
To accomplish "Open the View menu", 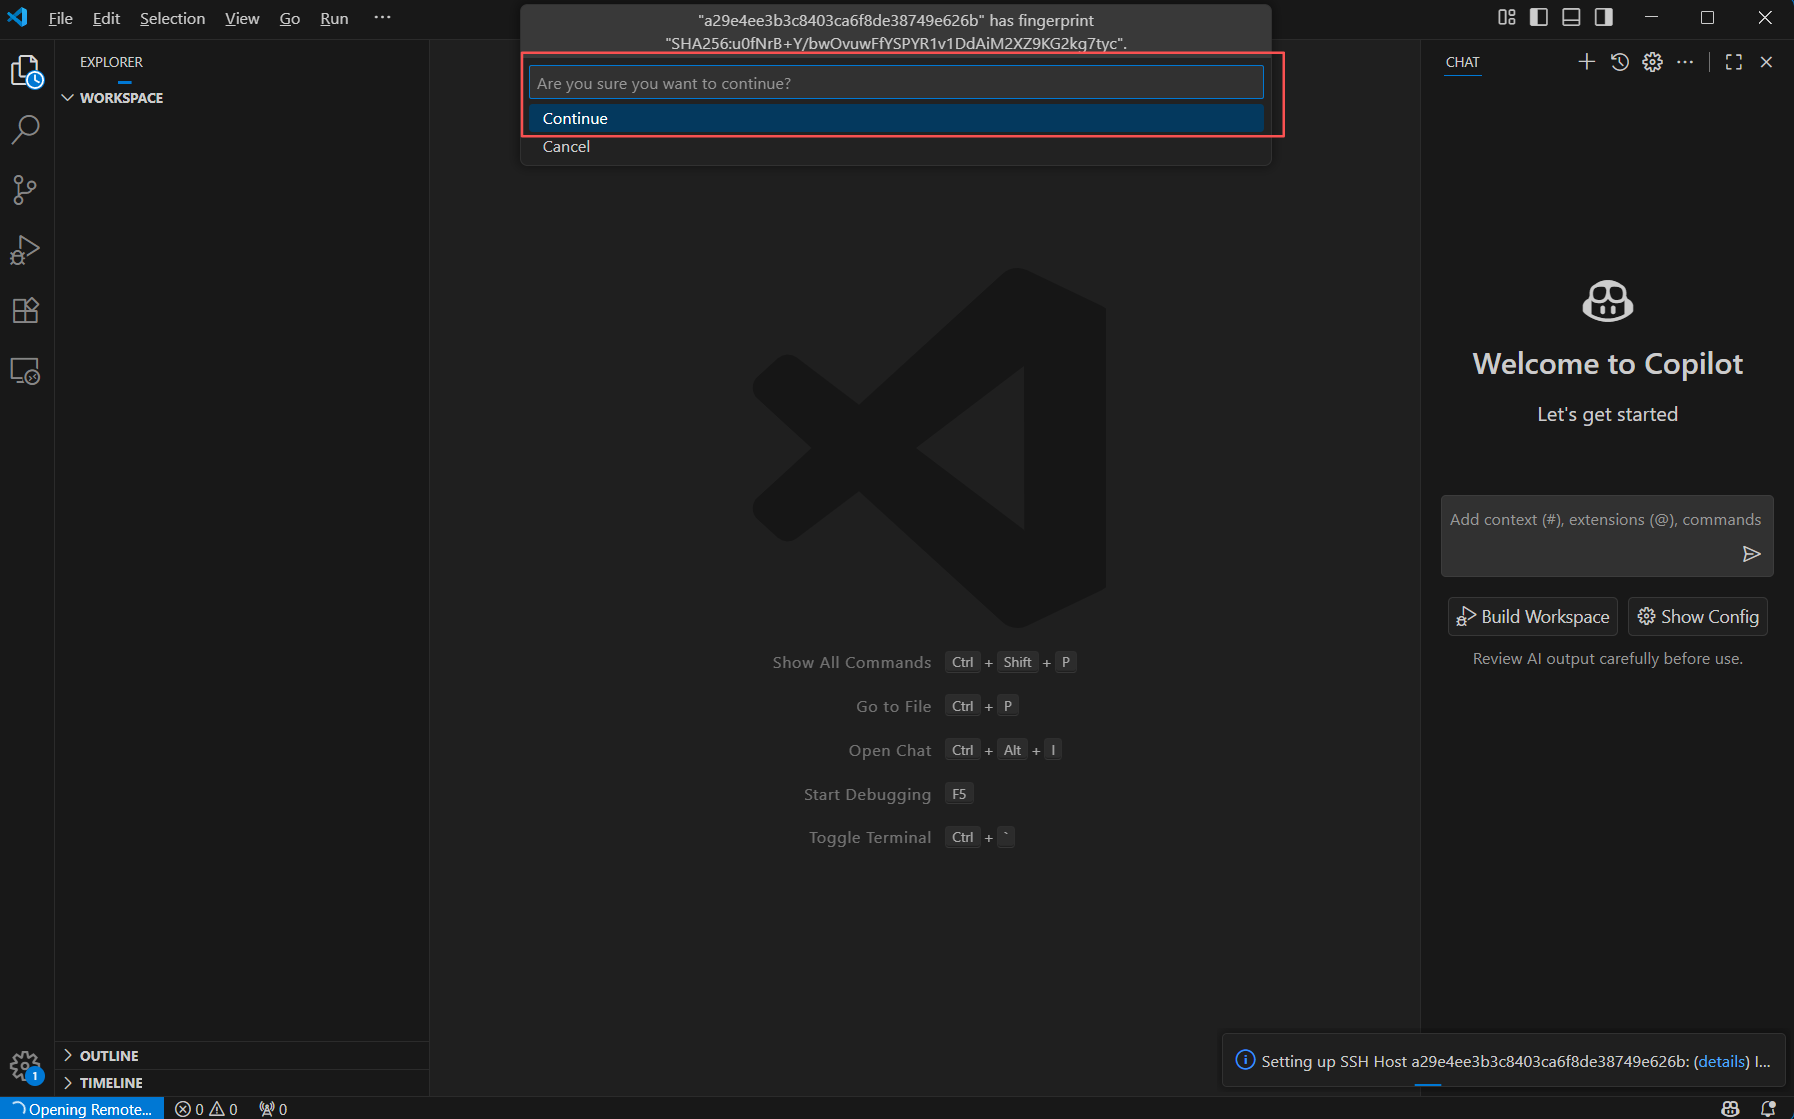I will [x=242, y=18].
